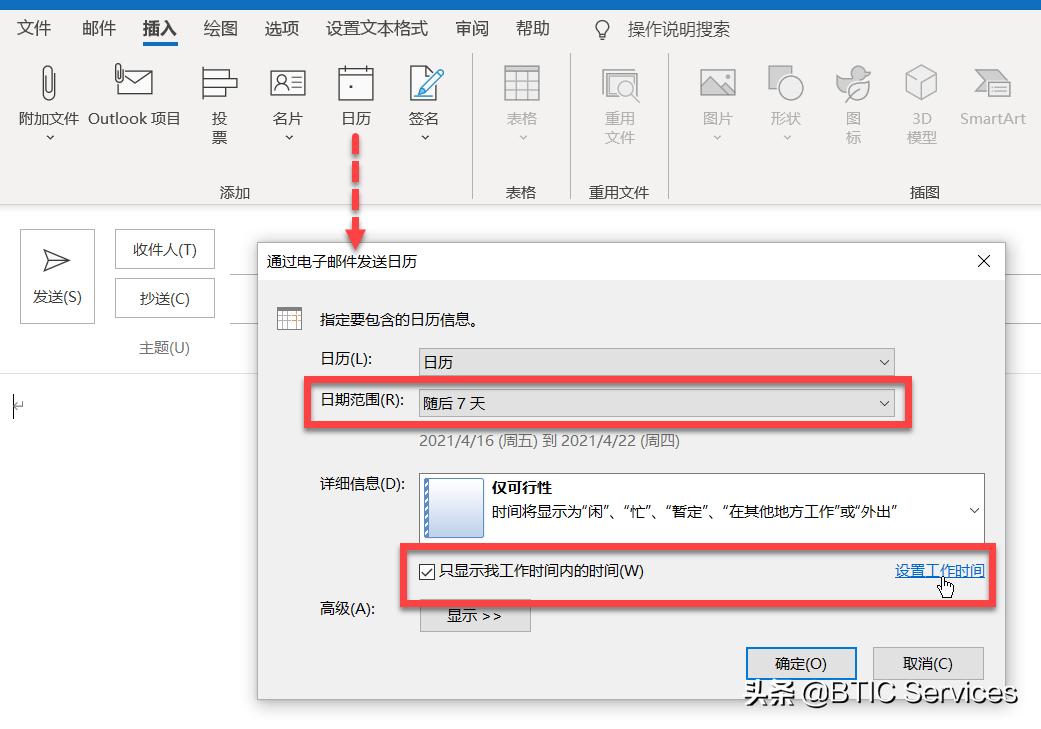Open the 日期范围 date range dropdown

coord(655,402)
